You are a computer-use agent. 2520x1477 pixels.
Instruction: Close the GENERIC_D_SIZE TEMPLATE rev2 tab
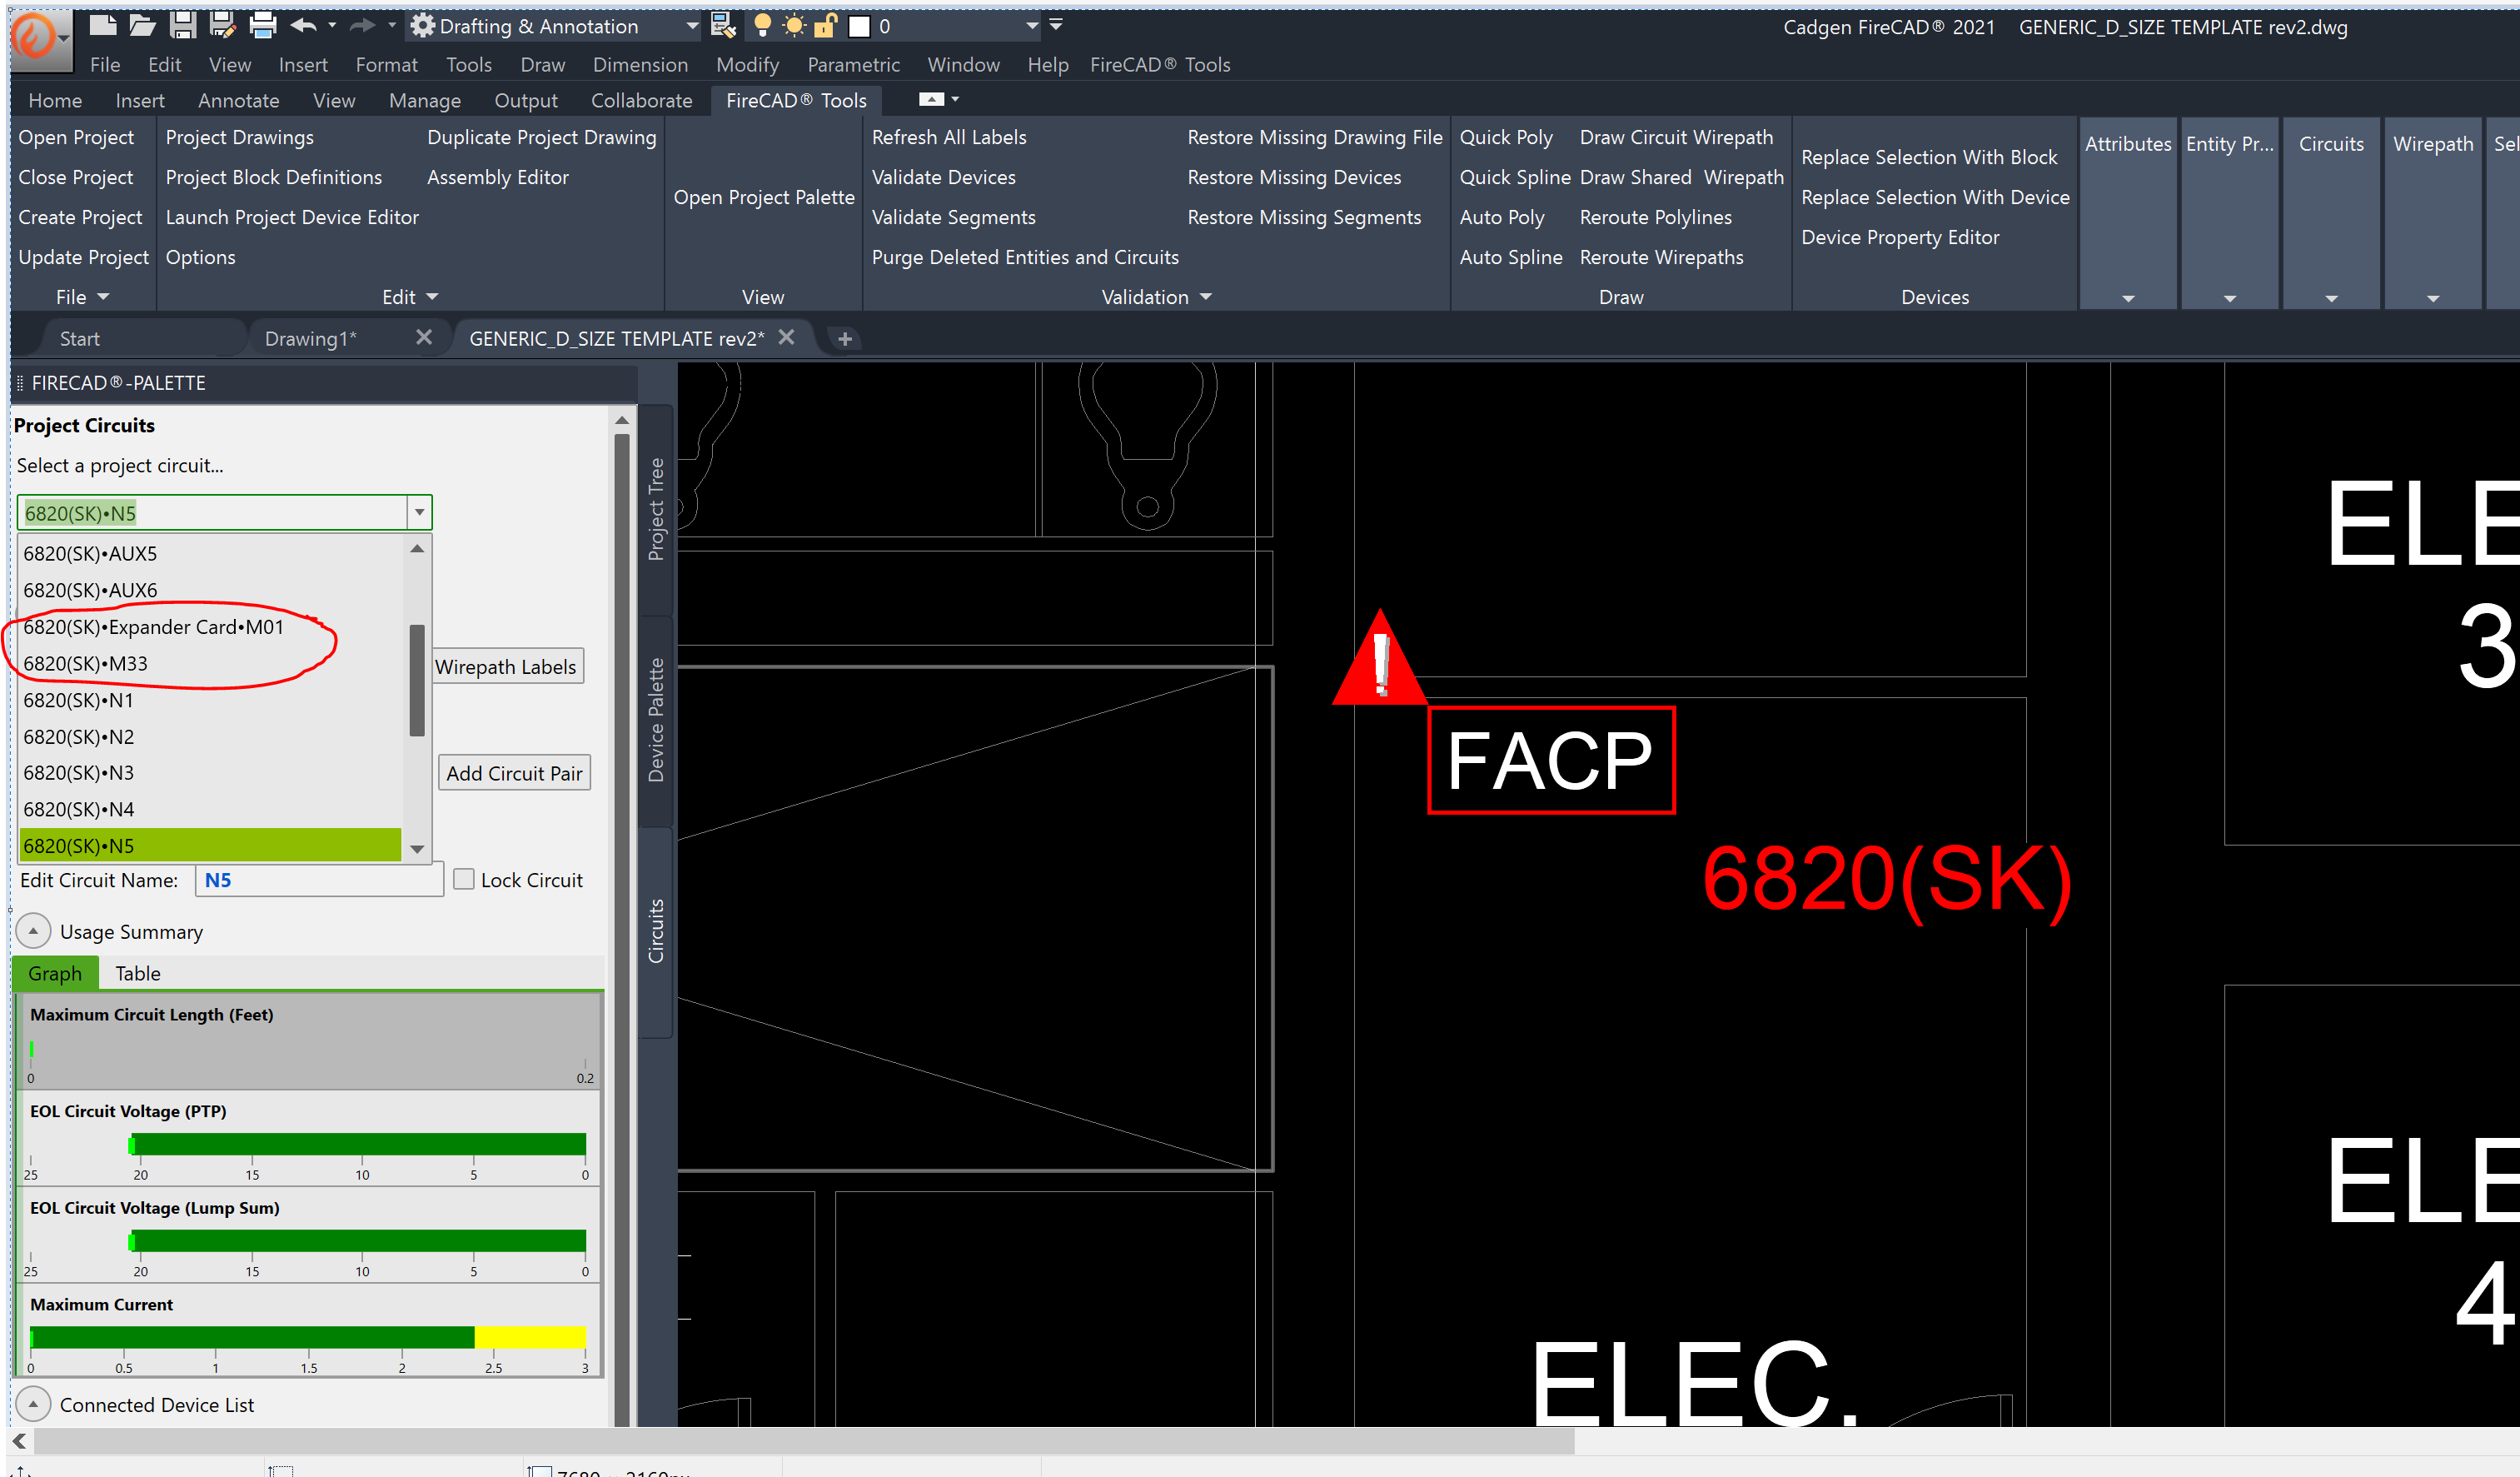(x=786, y=337)
